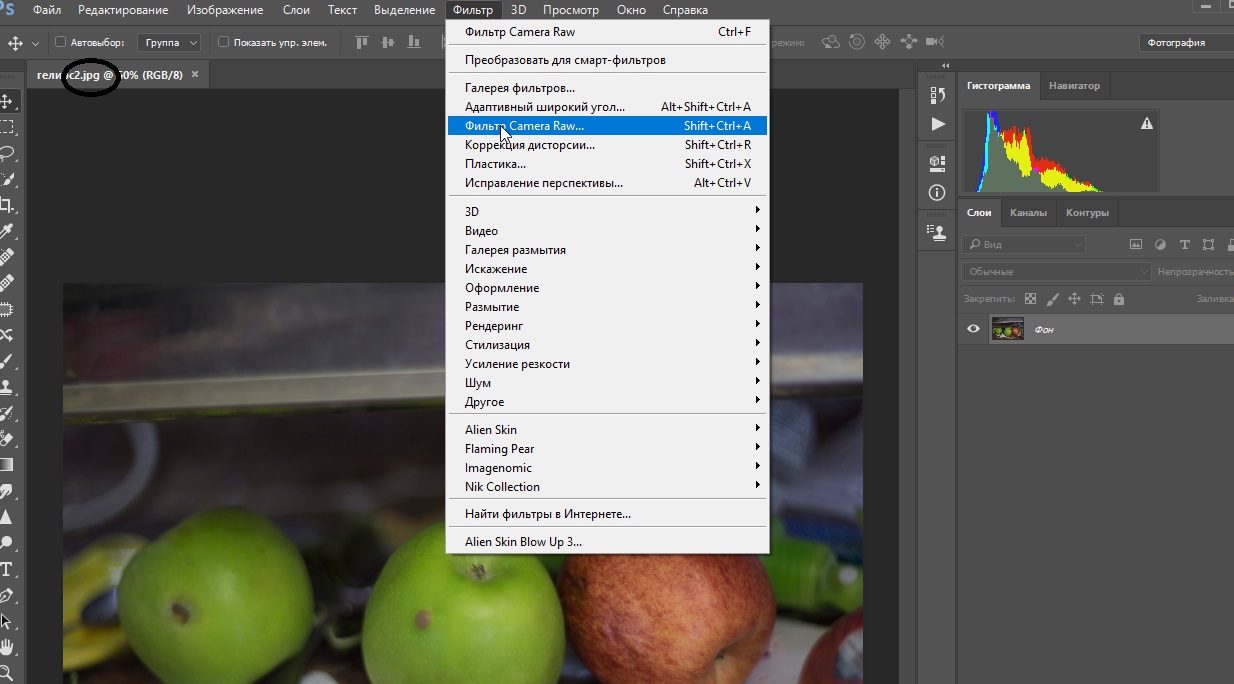Image resolution: width=1234 pixels, height=684 pixels.
Task: Choose Alien Skin Blow Up 3… entry
Action: tap(606, 542)
